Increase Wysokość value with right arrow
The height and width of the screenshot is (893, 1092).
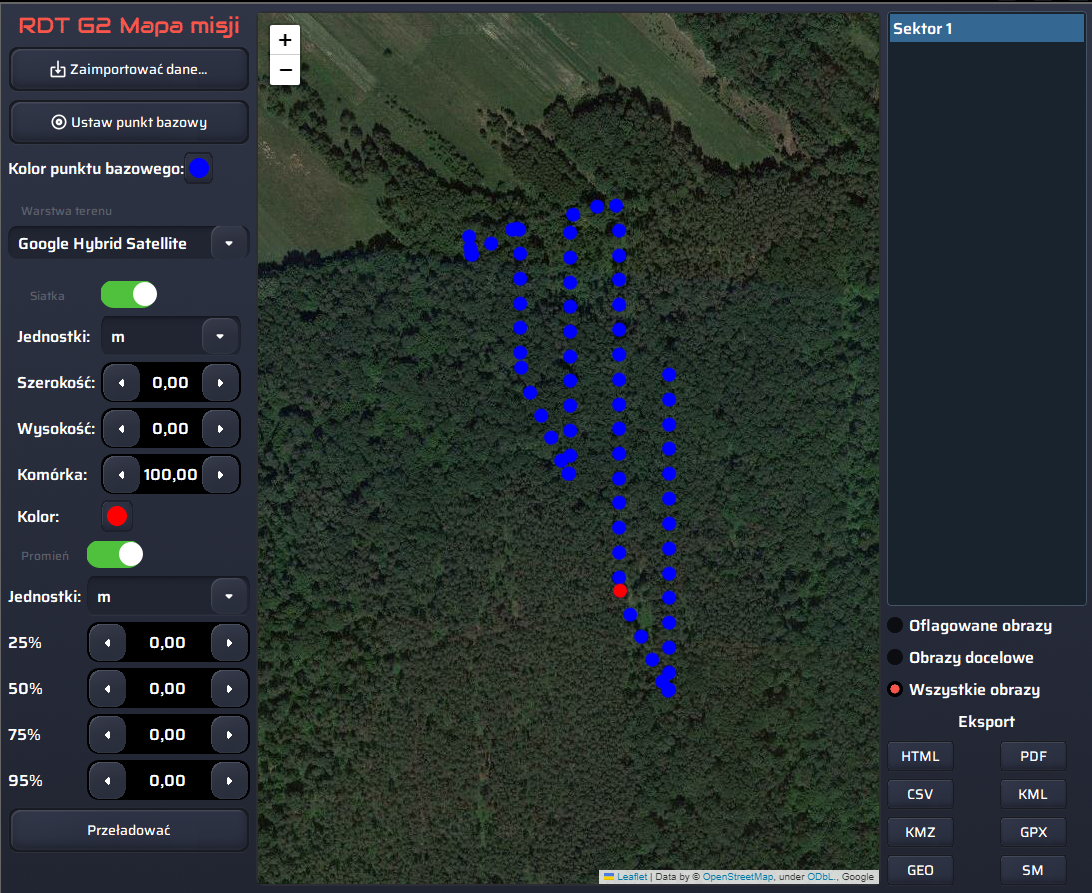[221, 429]
